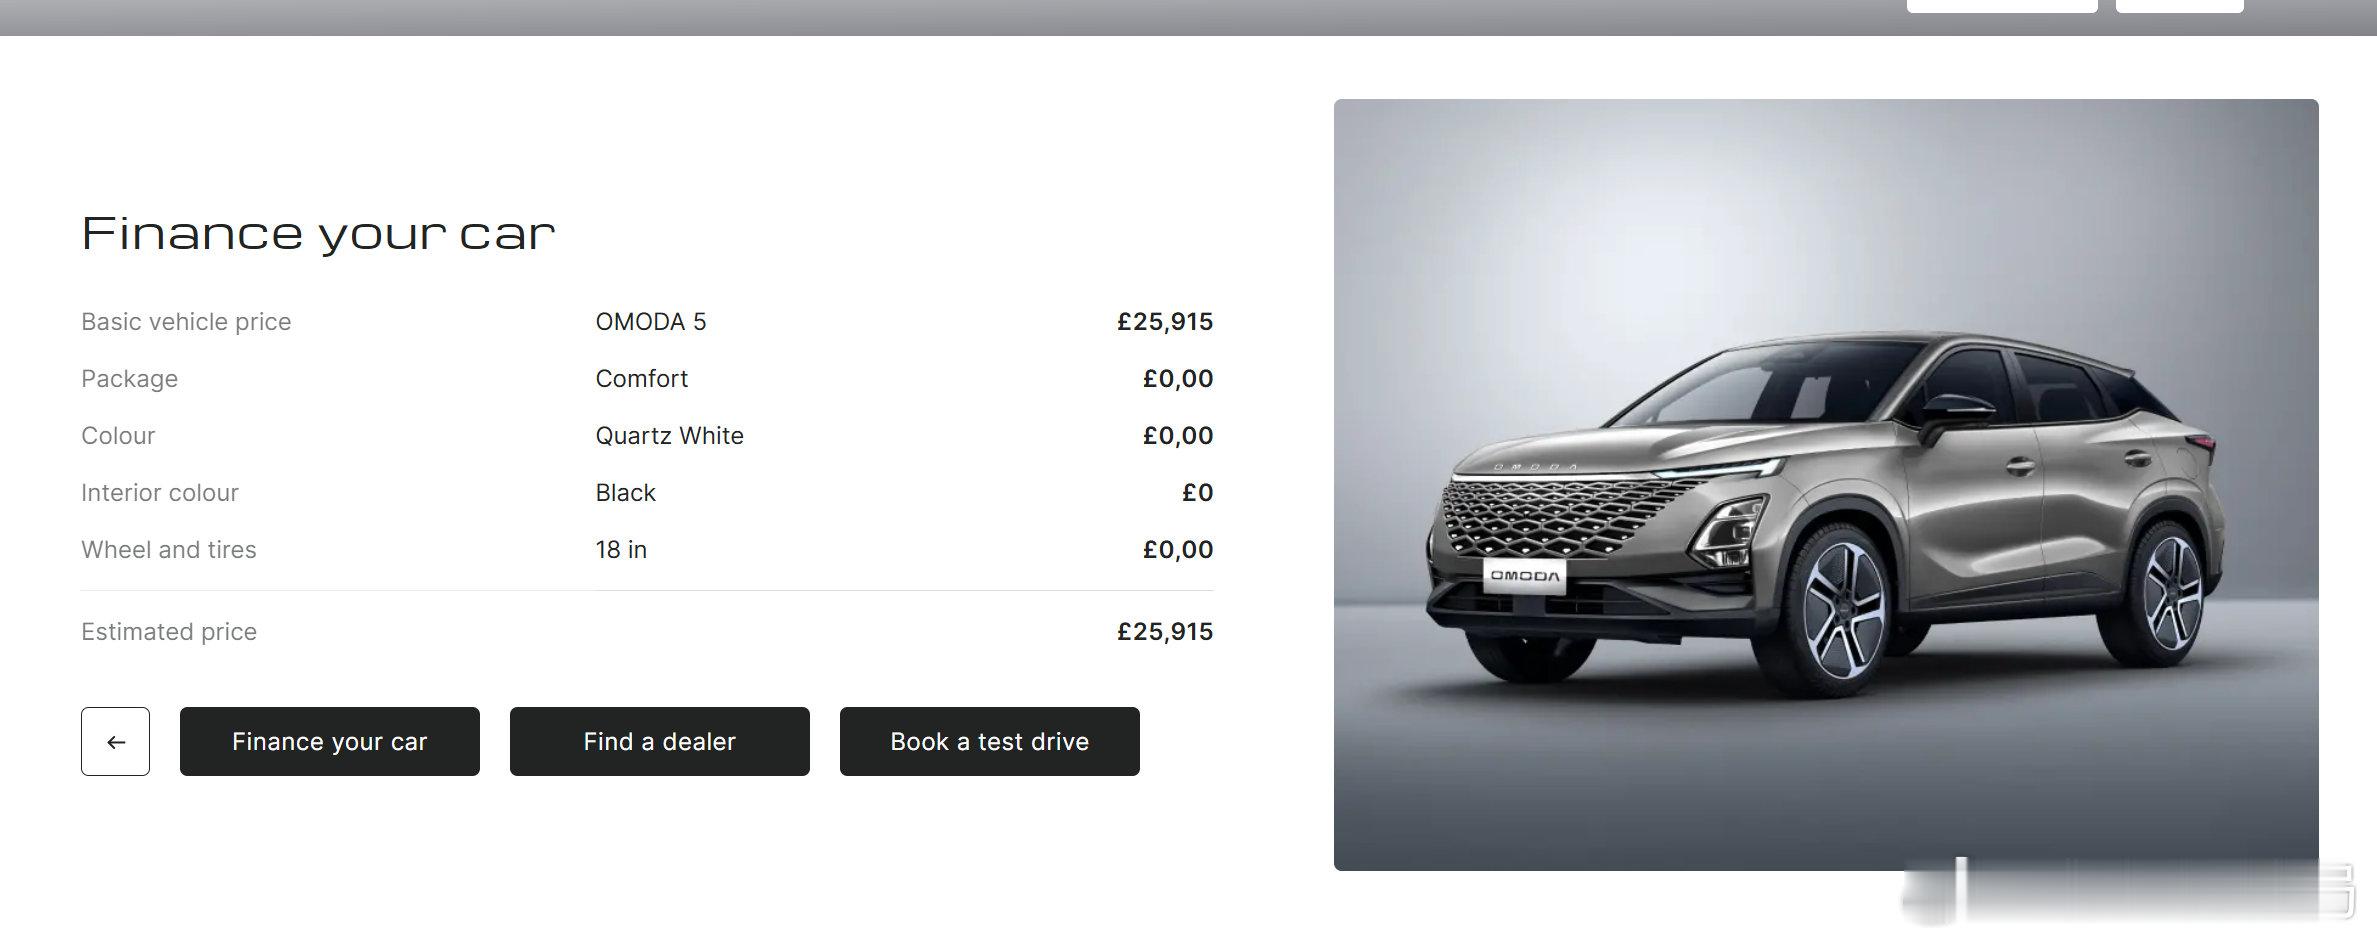Click the Find a dealer button
The width and height of the screenshot is (2377, 948).
(x=660, y=741)
